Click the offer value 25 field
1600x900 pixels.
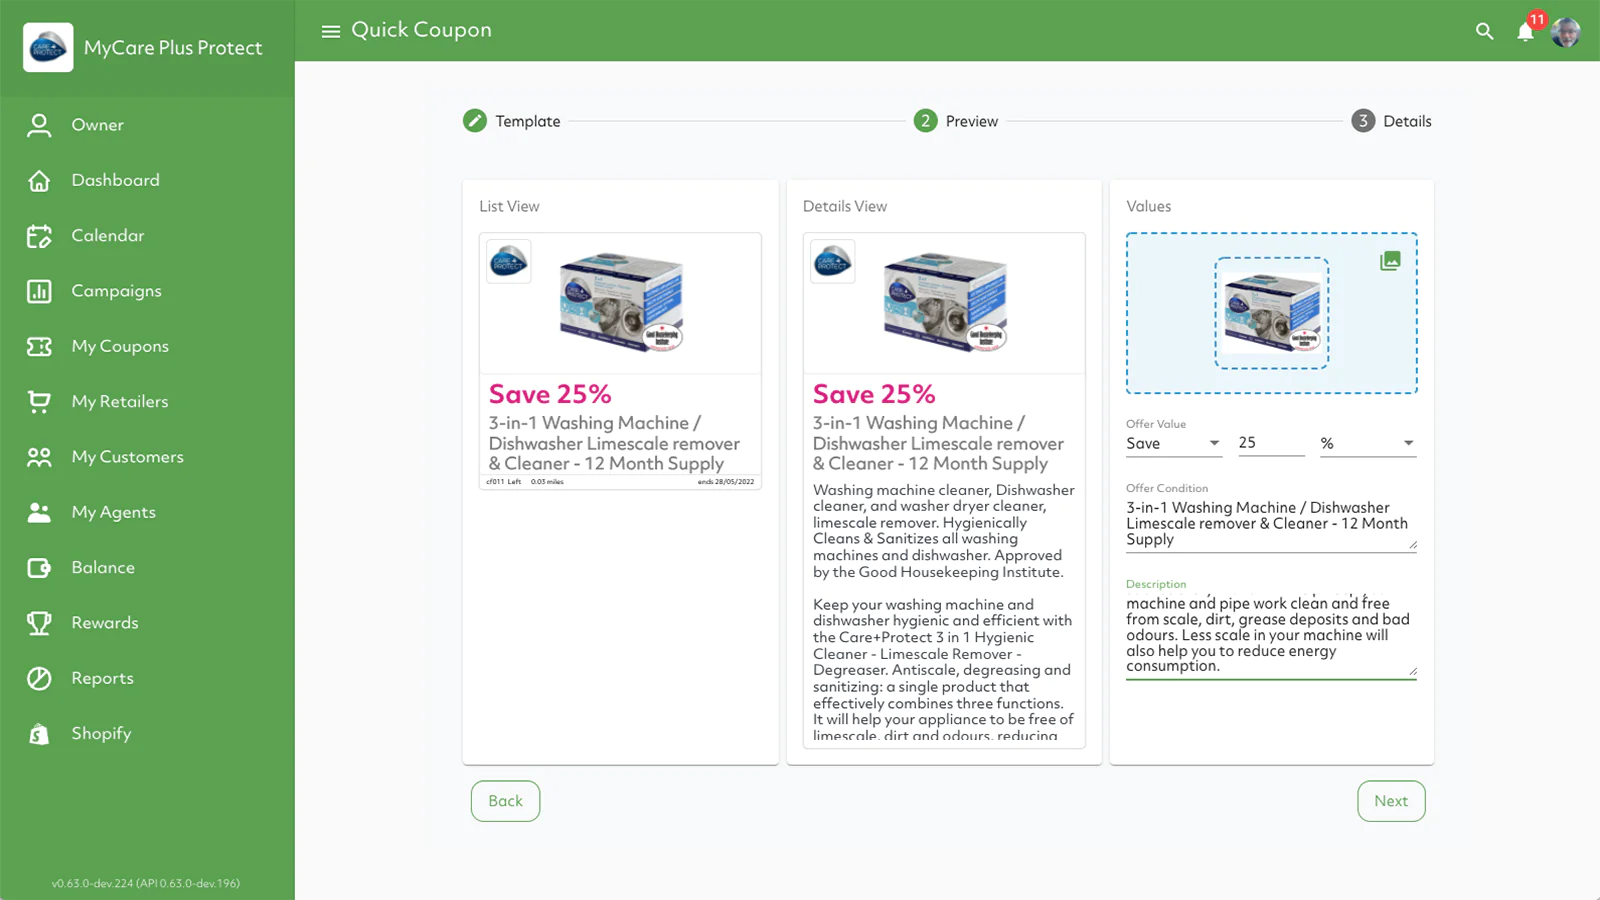coord(1272,443)
